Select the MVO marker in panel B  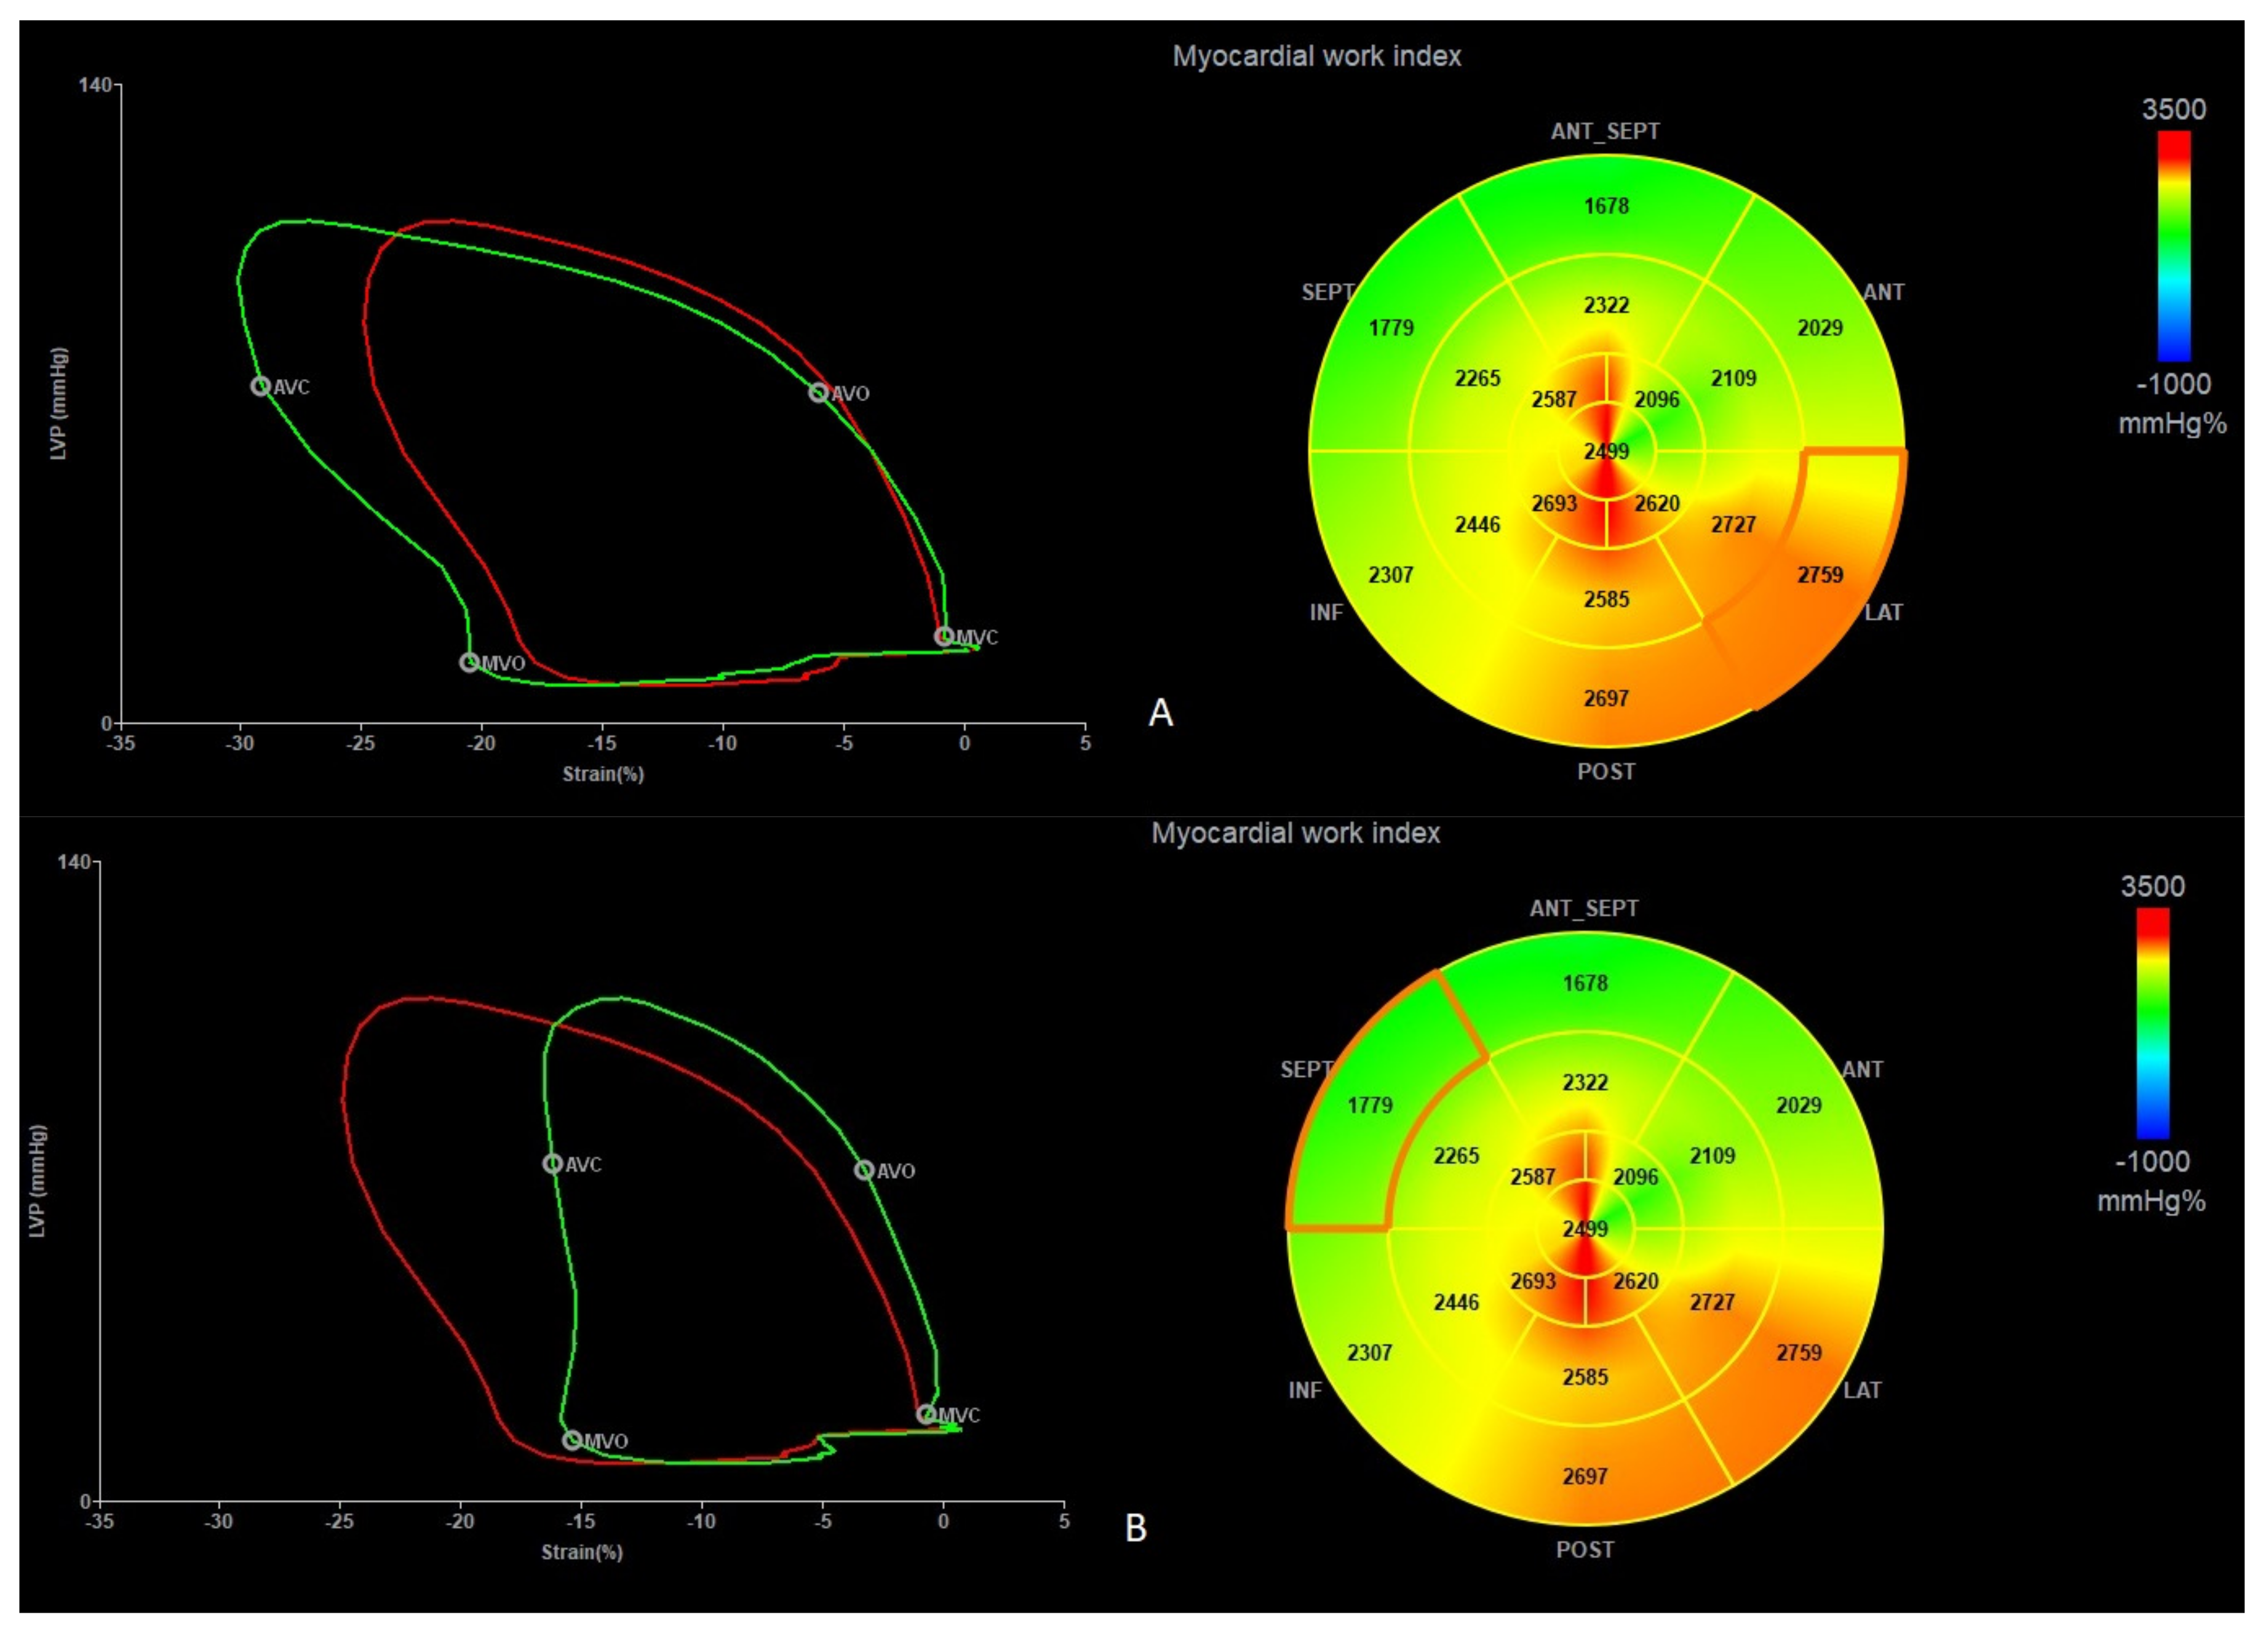click(x=571, y=1440)
